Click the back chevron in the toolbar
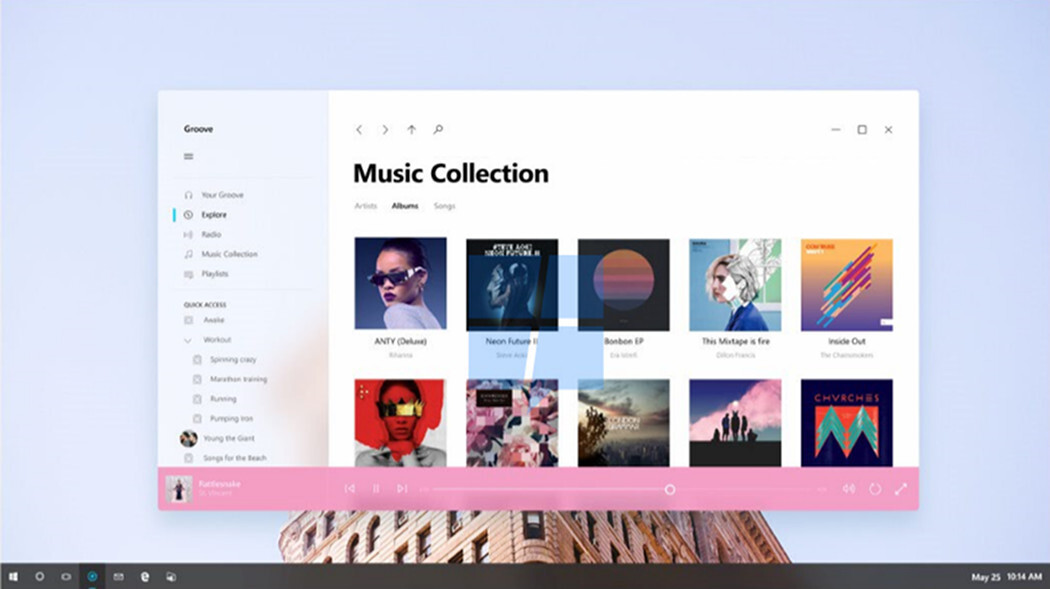Image resolution: width=1050 pixels, height=589 pixels. pyautogui.click(x=360, y=129)
